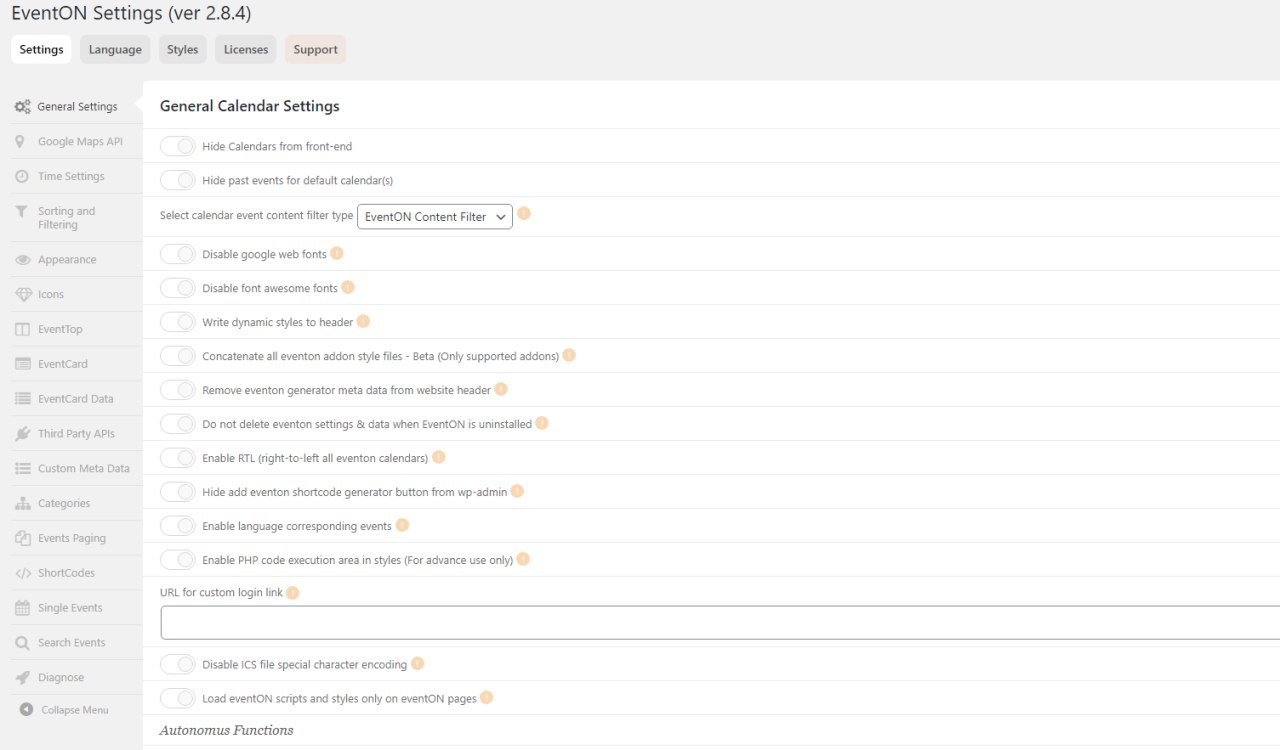Screen dimensions: 1280x750
Task: Toggle Enable PHP code execution area
Action: tap(177, 560)
